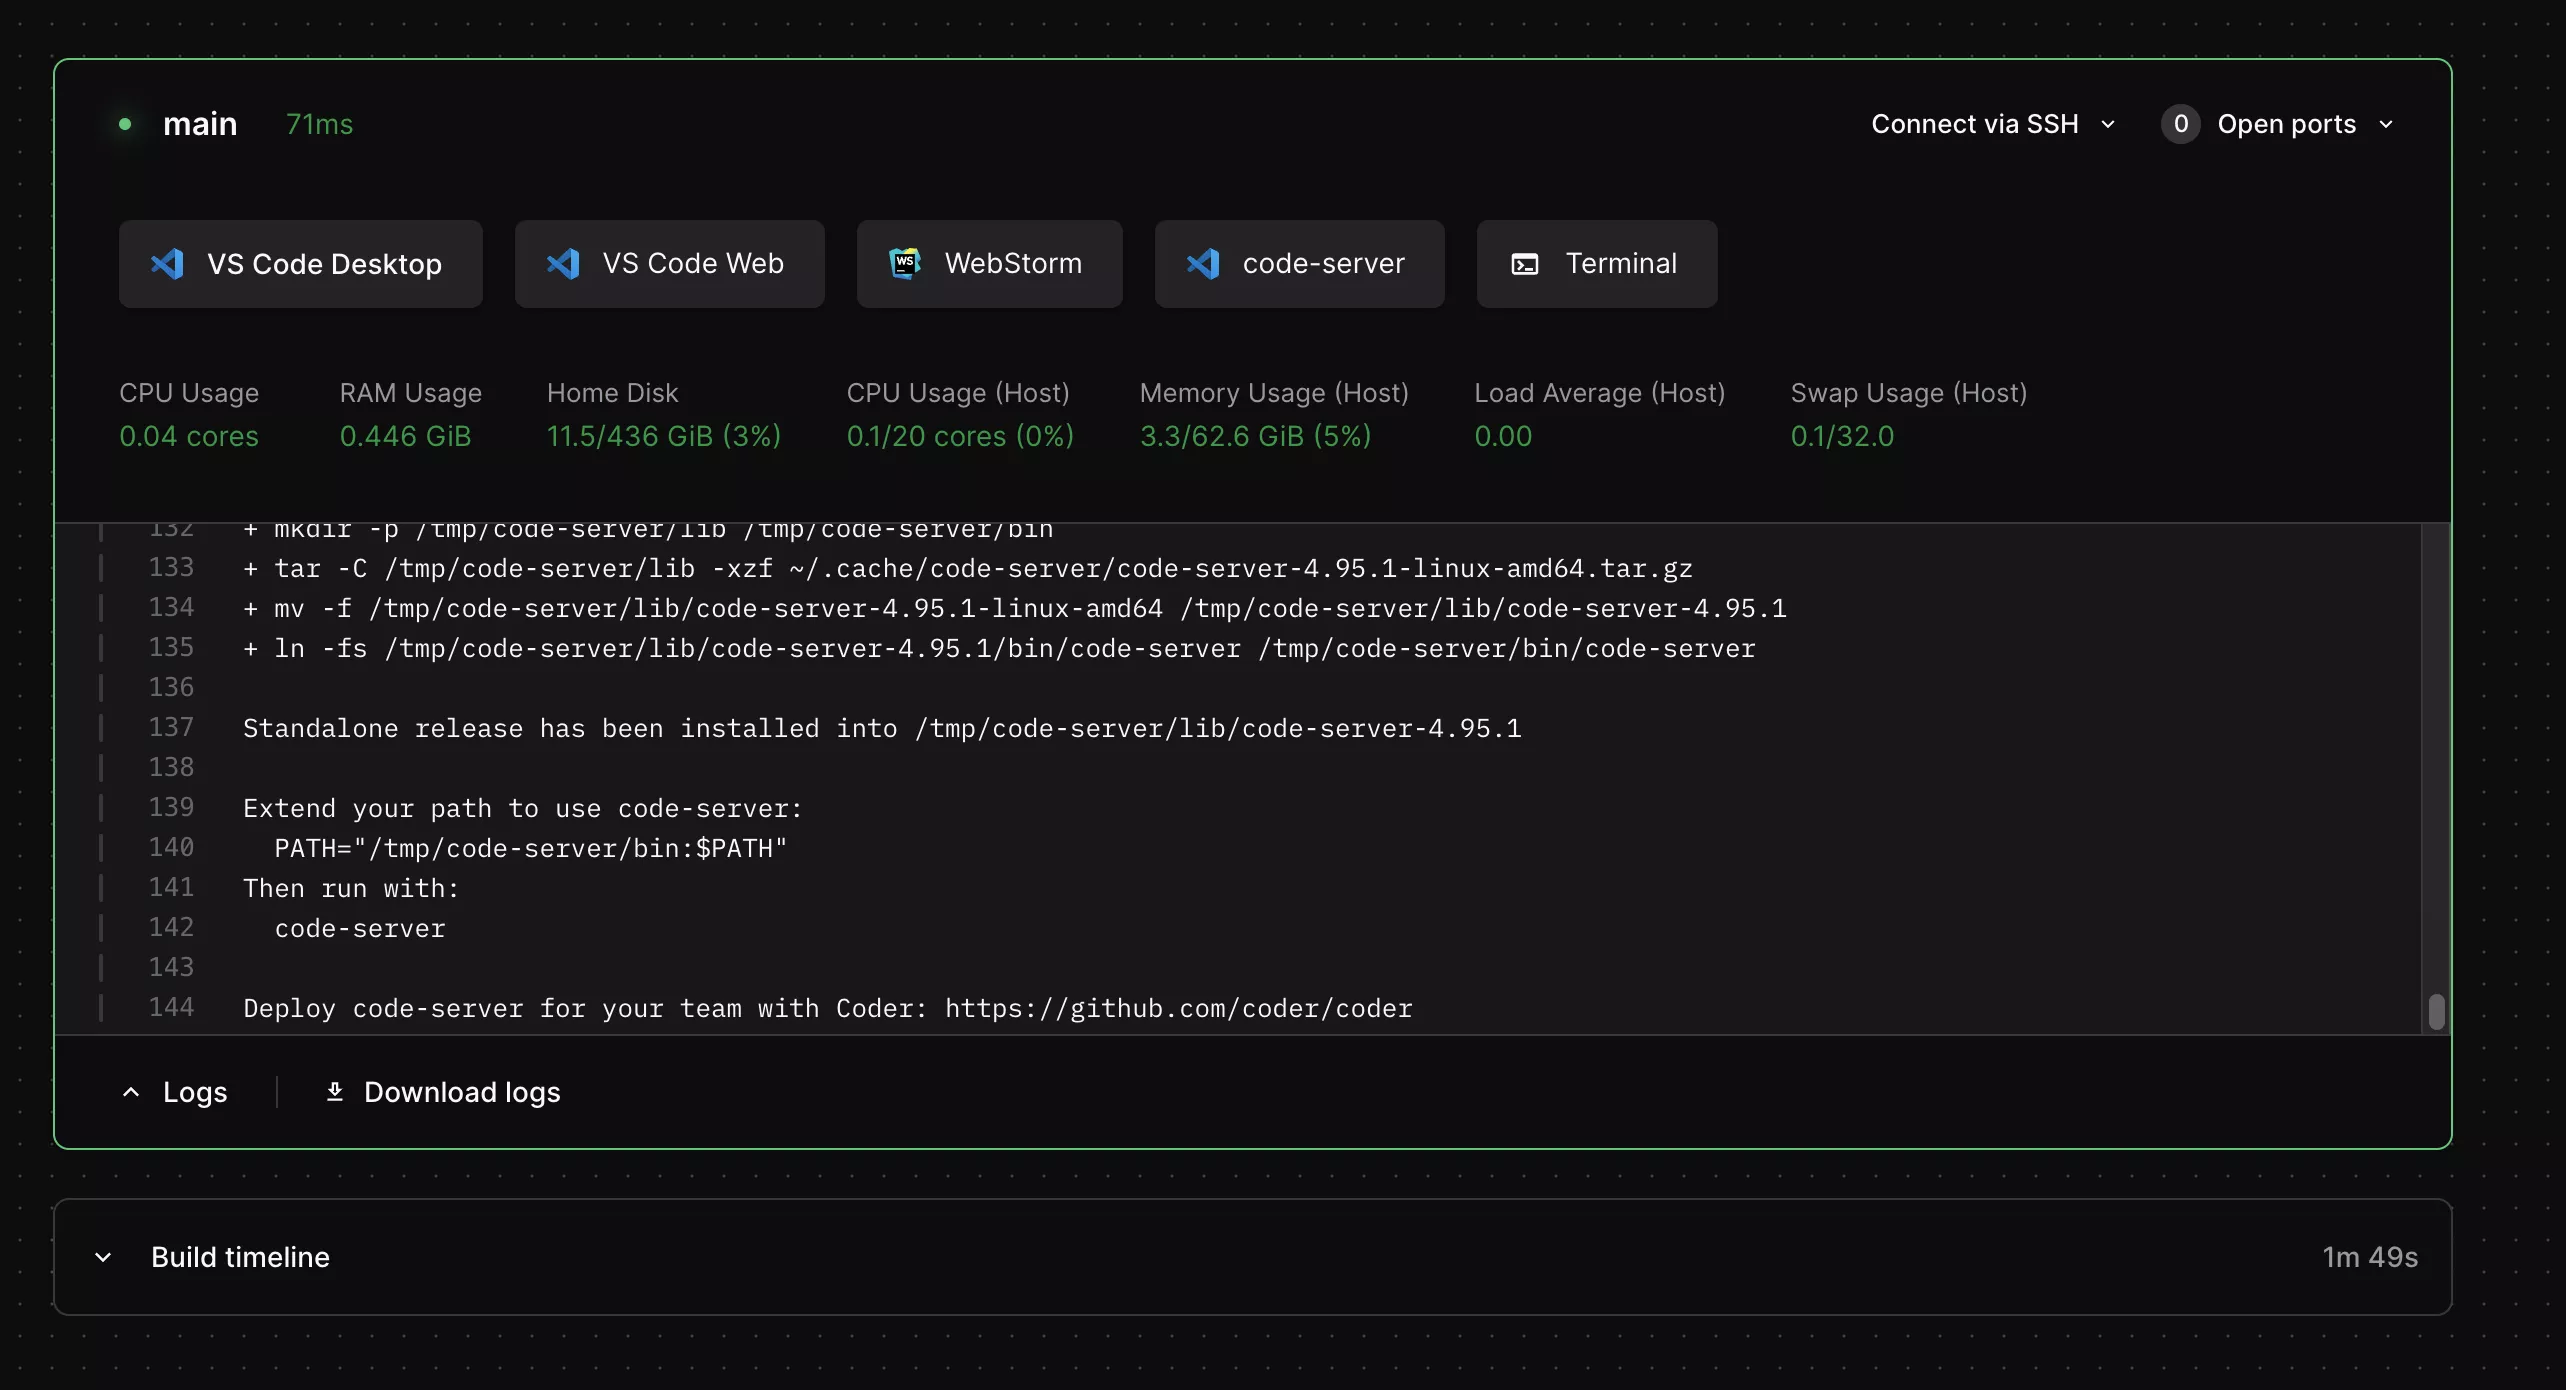The height and width of the screenshot is (1390, 2566).
Task: Launch VS Code Web
Action: pos(669,264)
